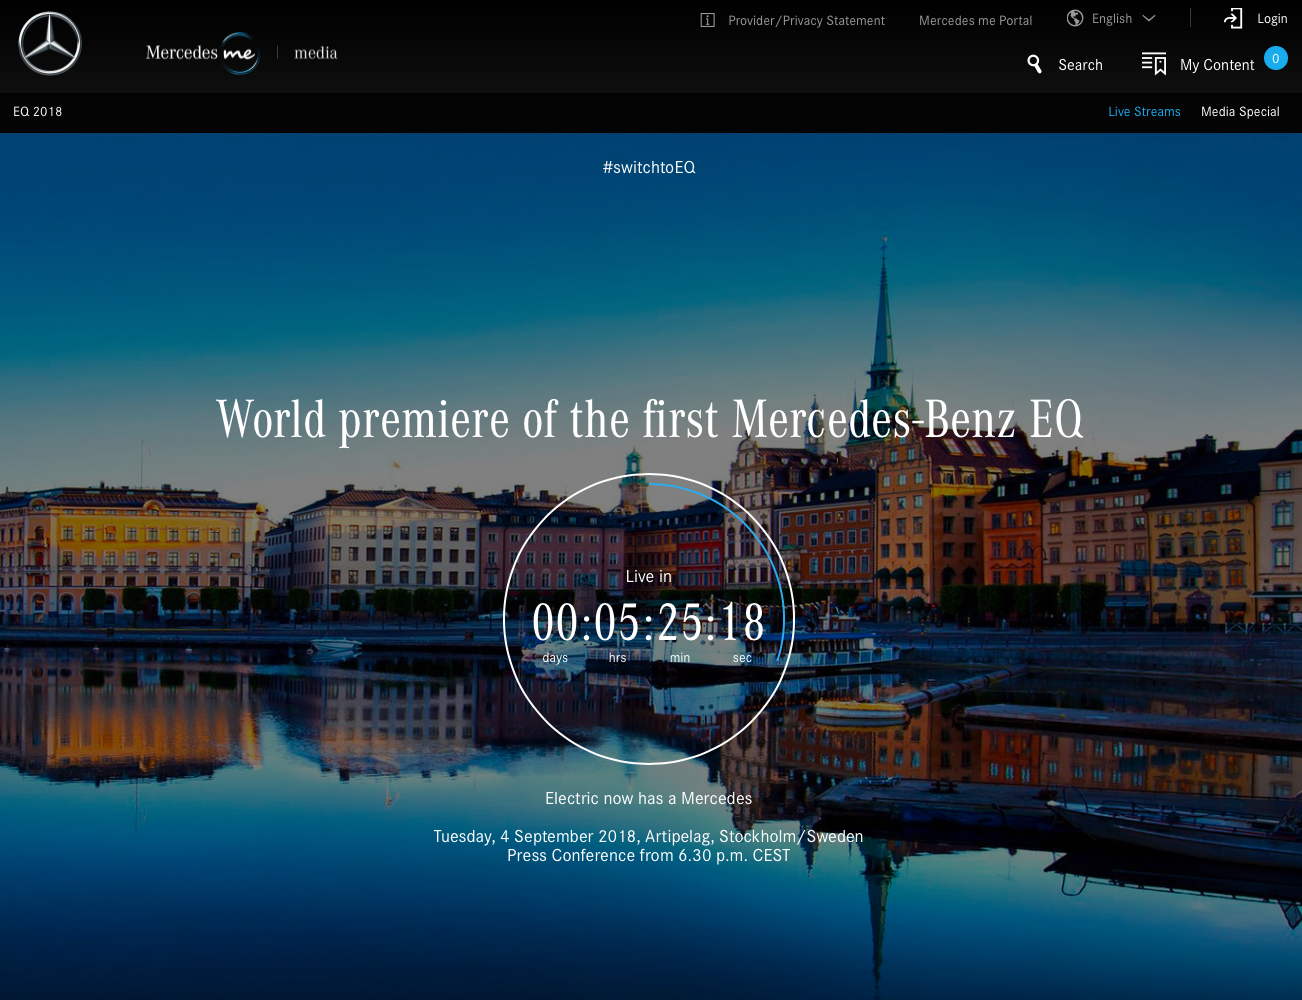Open My Content

coord(1217,65)
